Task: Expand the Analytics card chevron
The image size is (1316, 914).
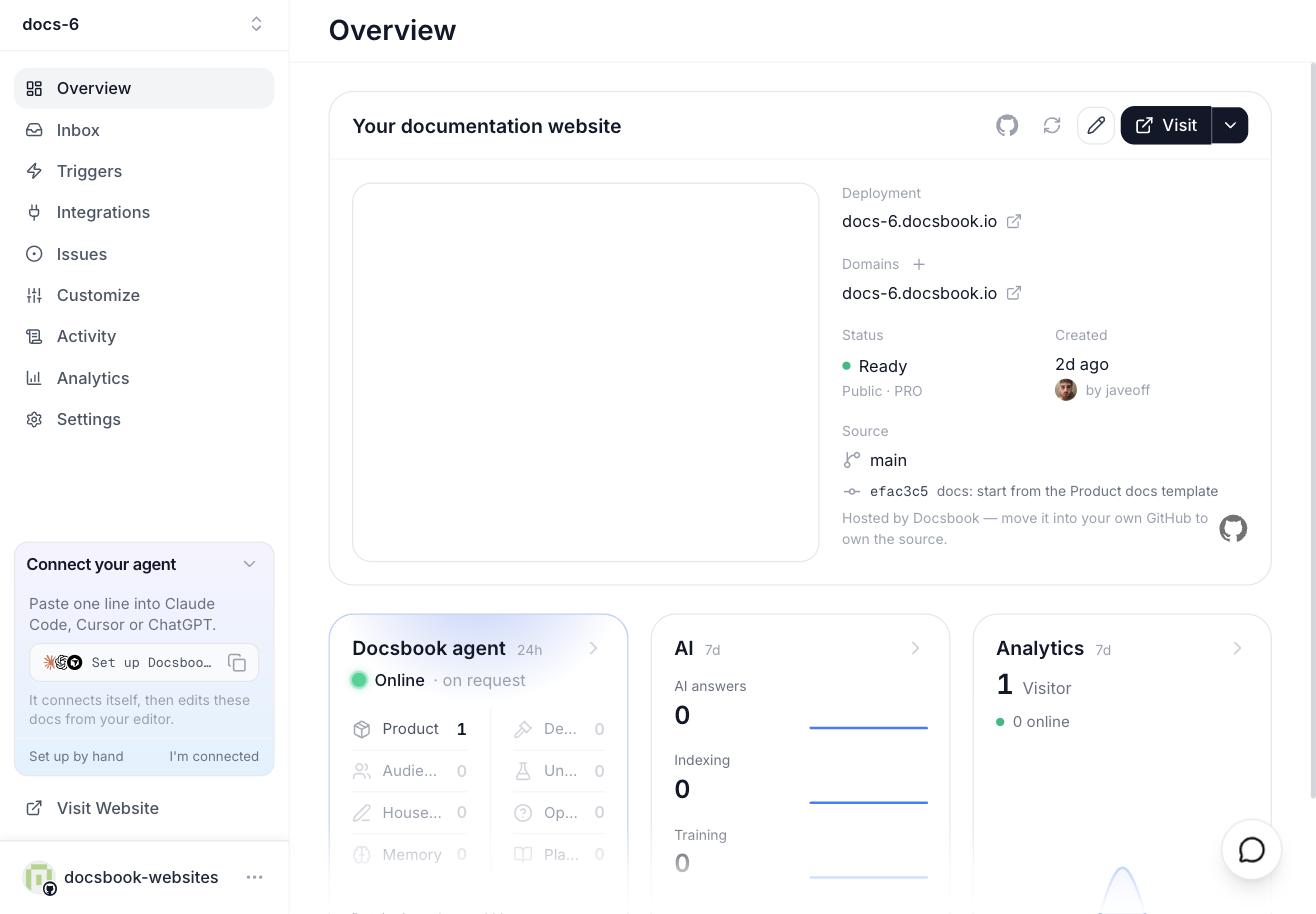Action: click(x=1237, y=648)
